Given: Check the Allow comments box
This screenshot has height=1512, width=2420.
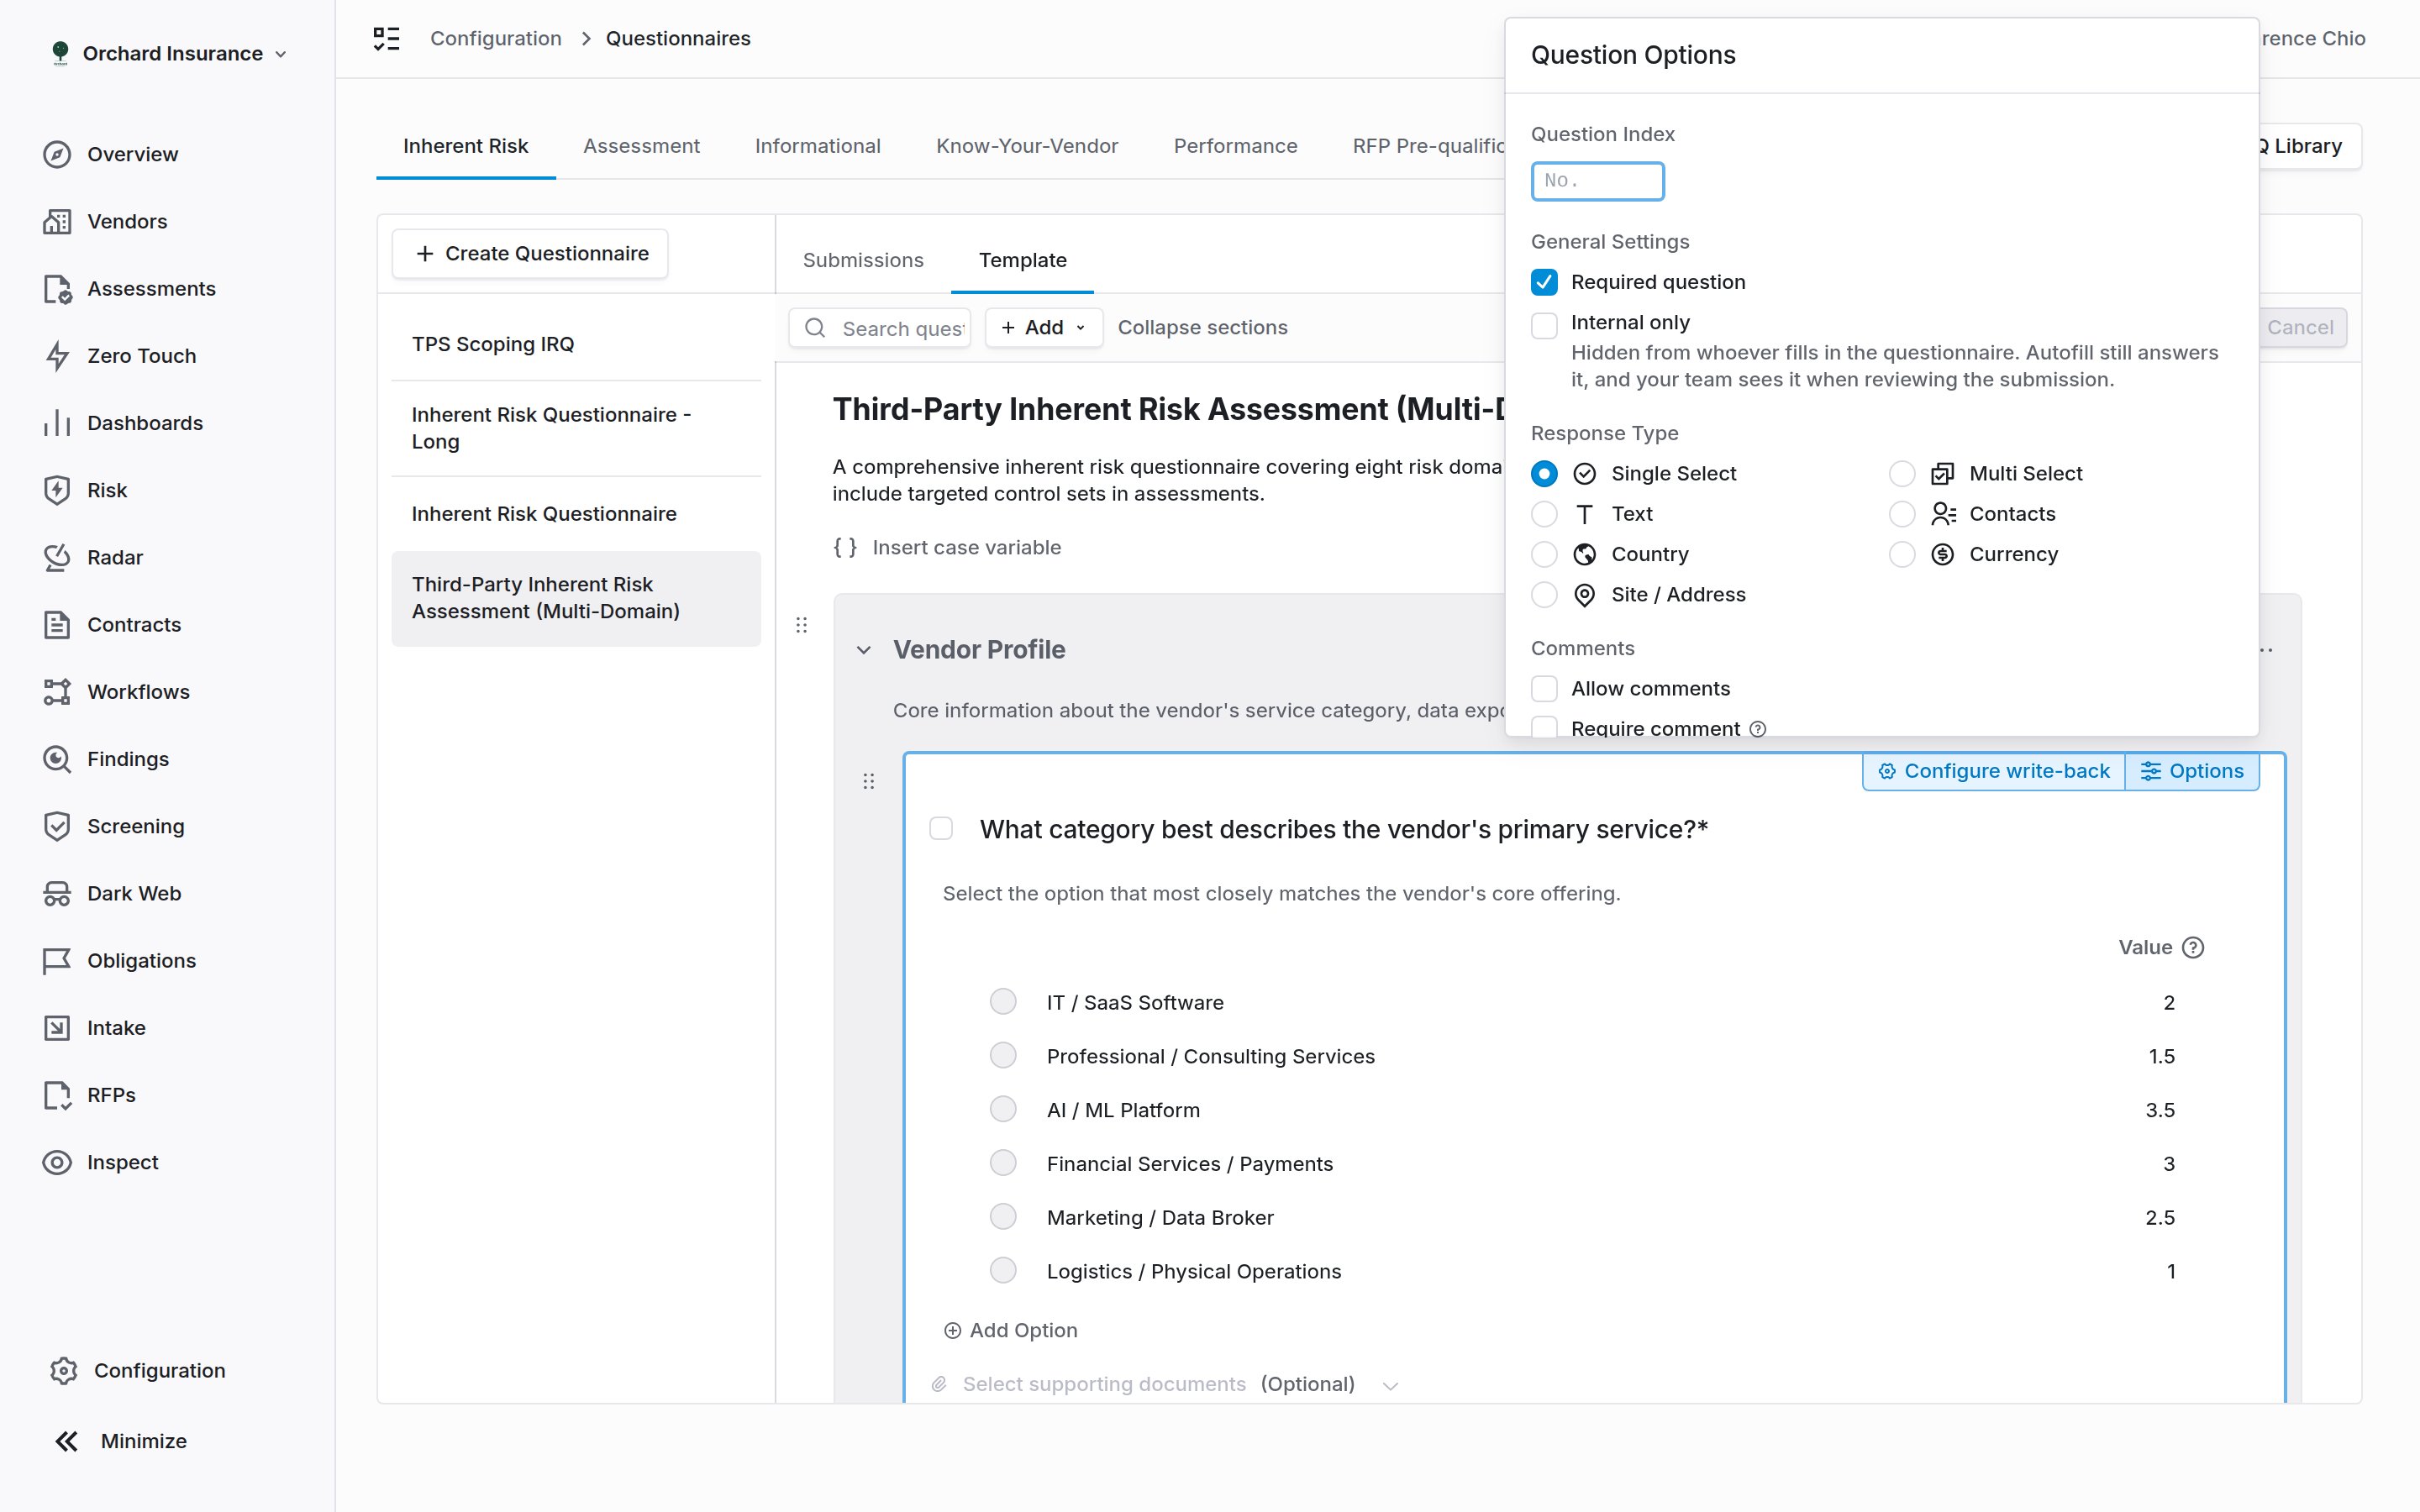Looking at the screenshot, I should [1544, 689].
